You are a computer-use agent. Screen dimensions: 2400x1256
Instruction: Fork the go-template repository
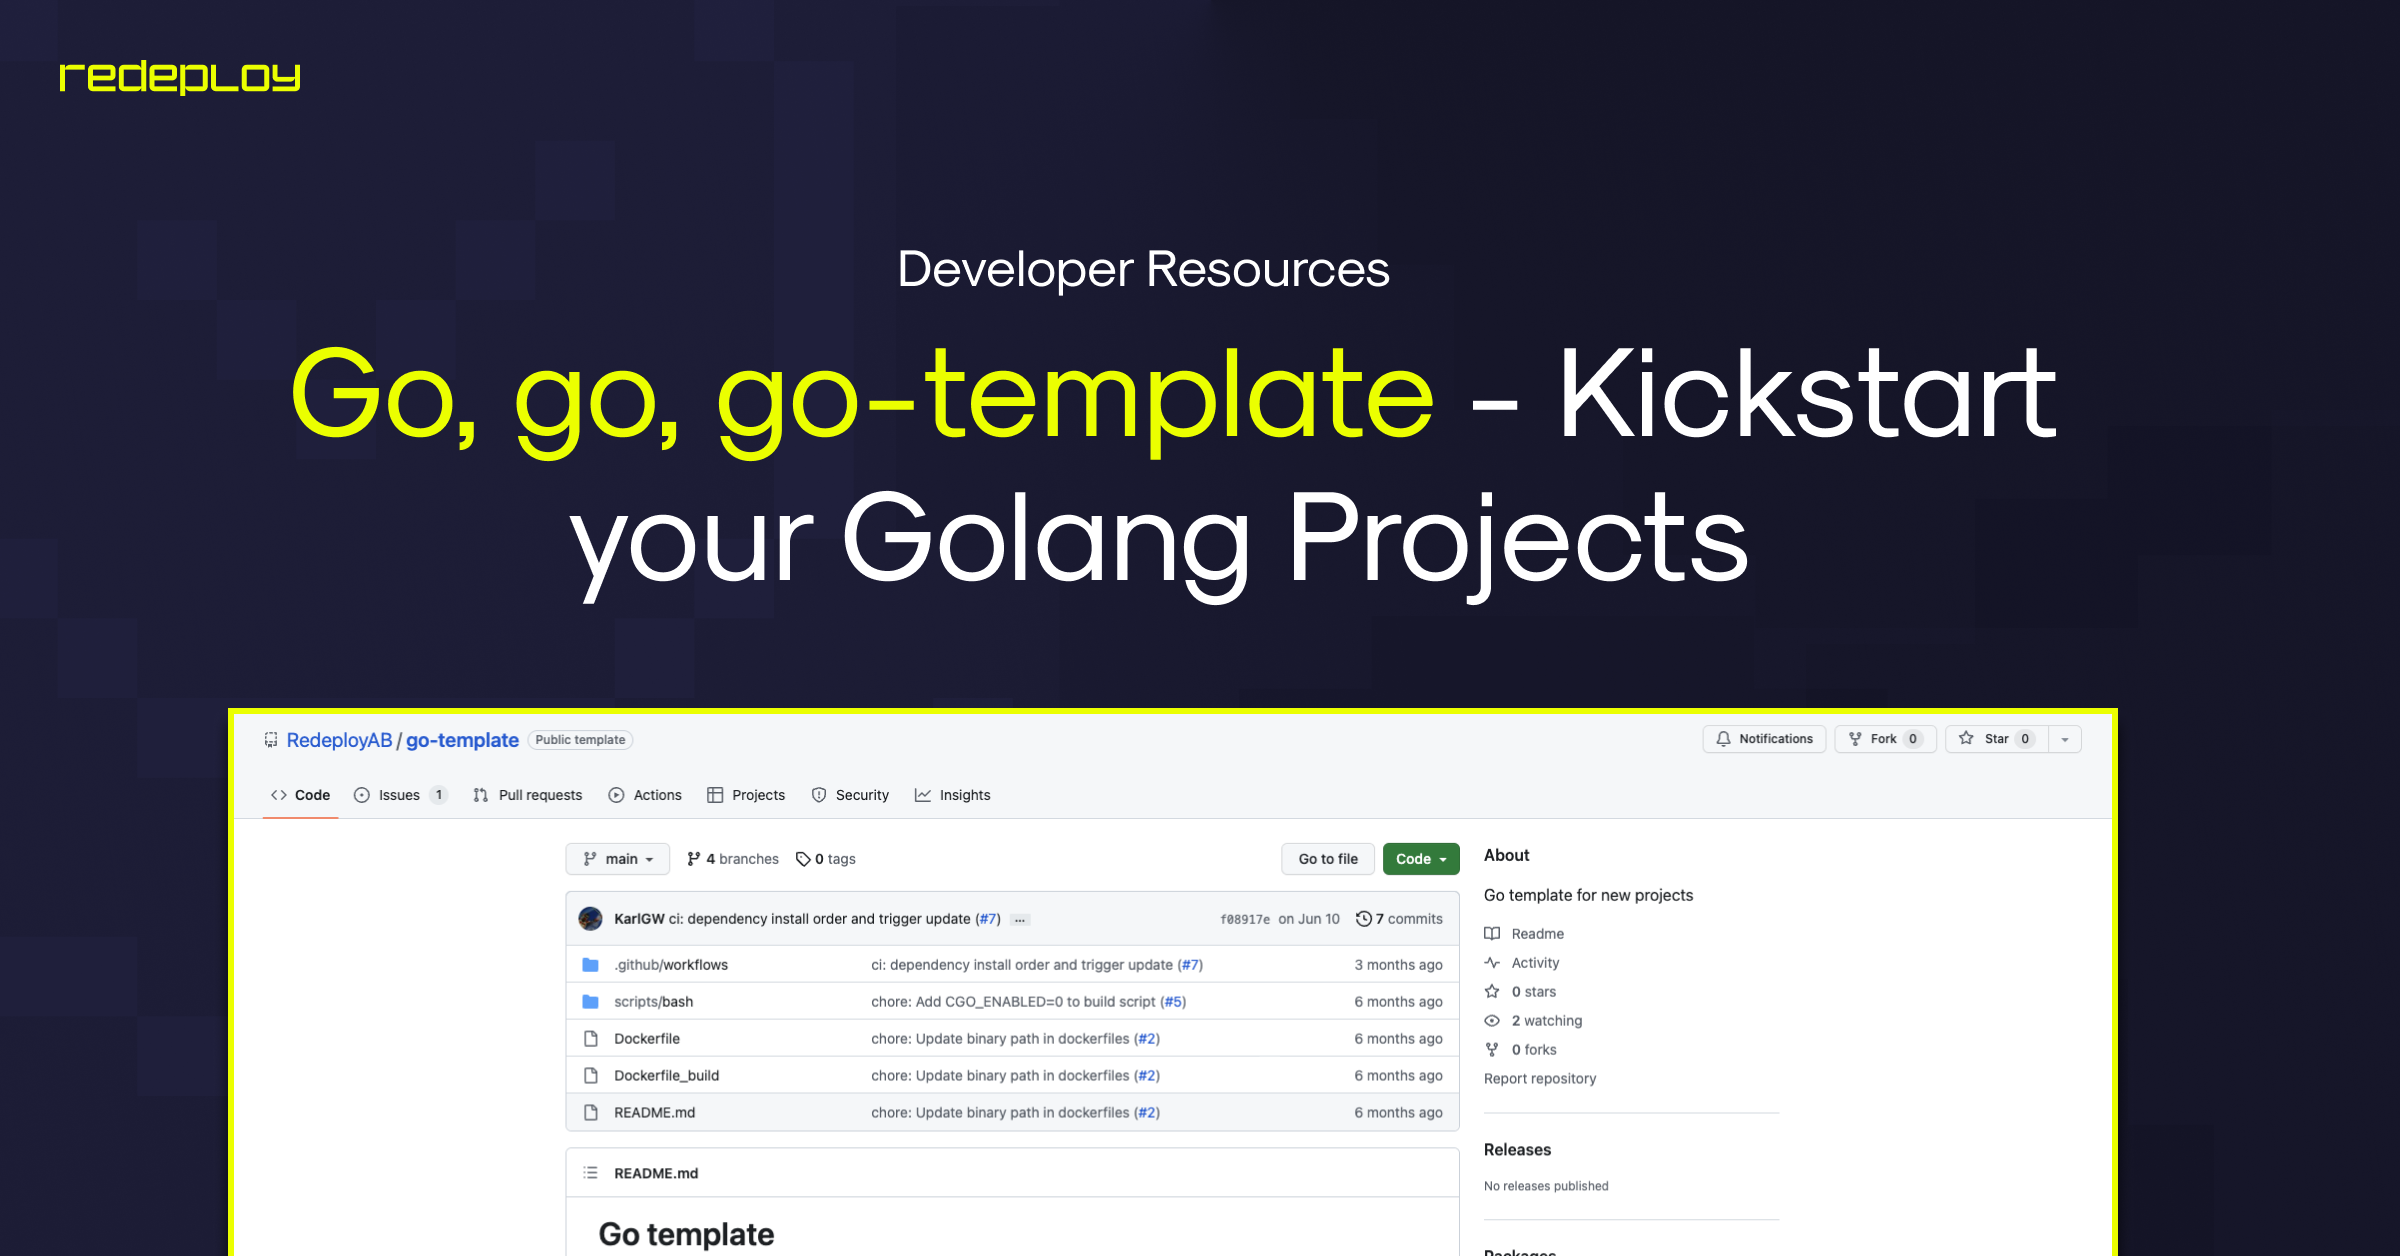tap(1884, 739)
